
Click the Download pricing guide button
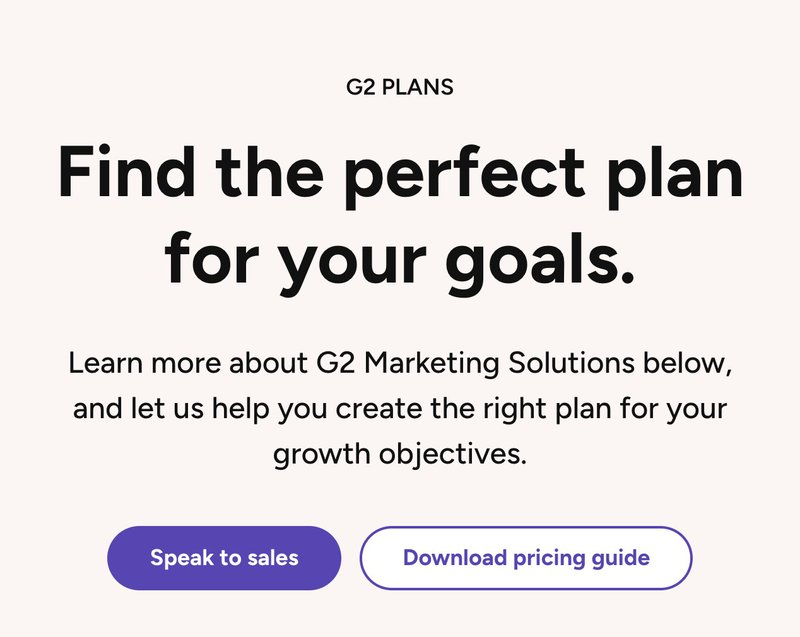pyautogui.click(x=526, y=558)
